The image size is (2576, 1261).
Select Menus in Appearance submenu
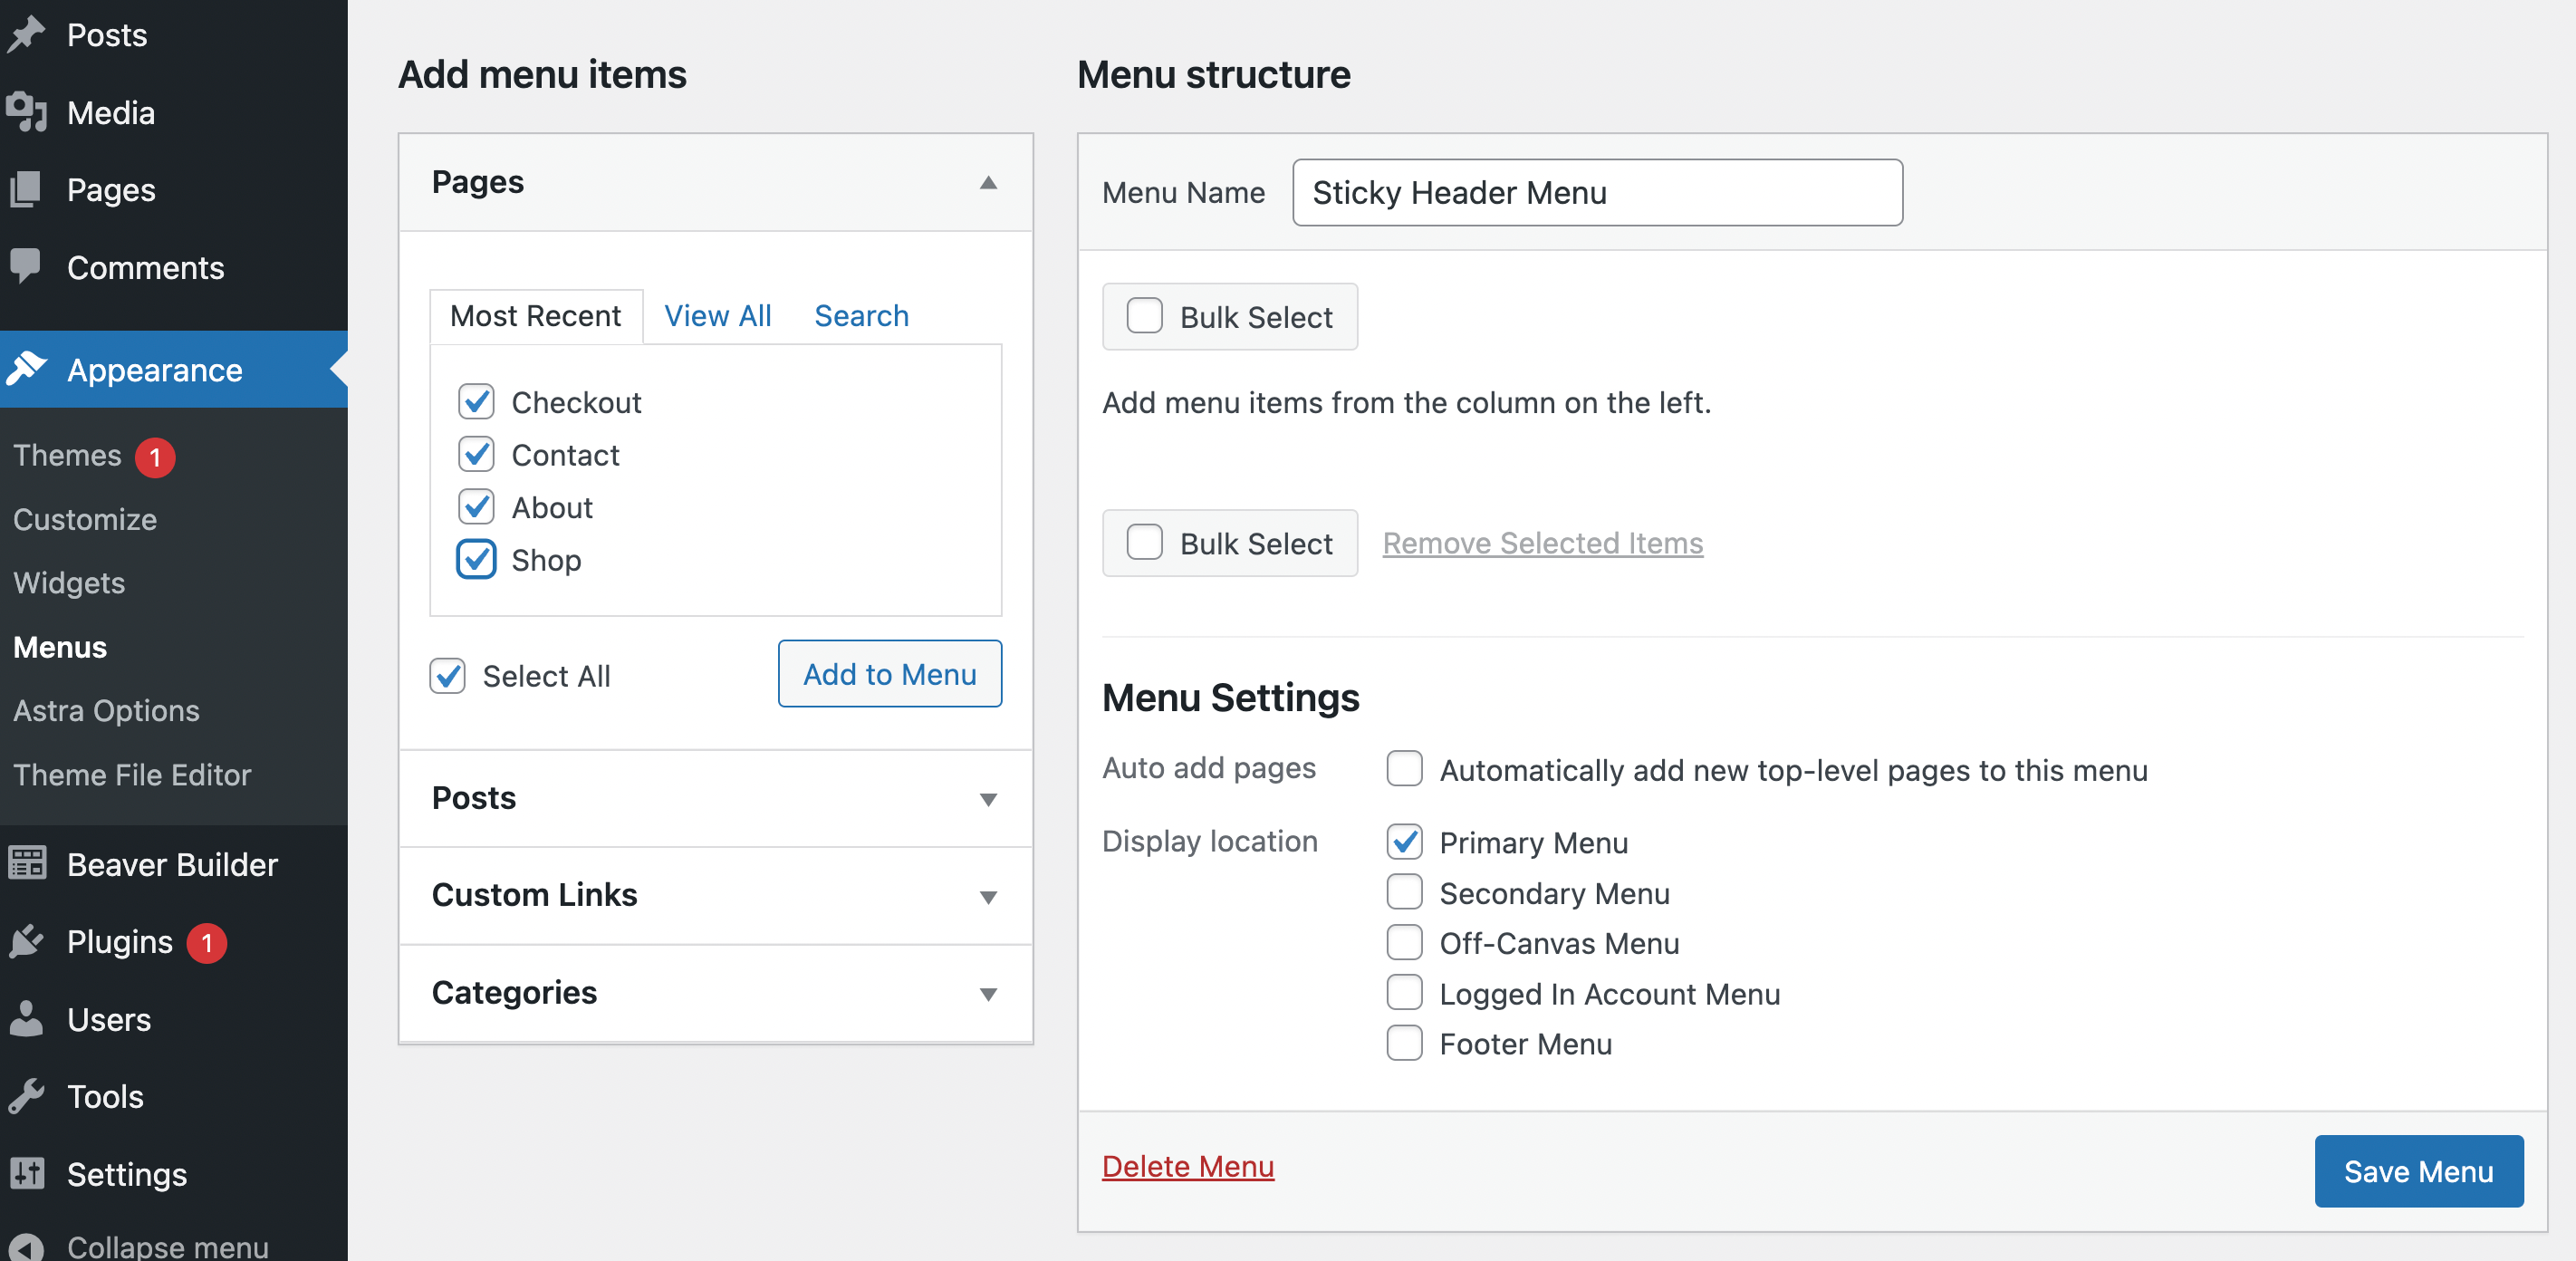(59, 646)
